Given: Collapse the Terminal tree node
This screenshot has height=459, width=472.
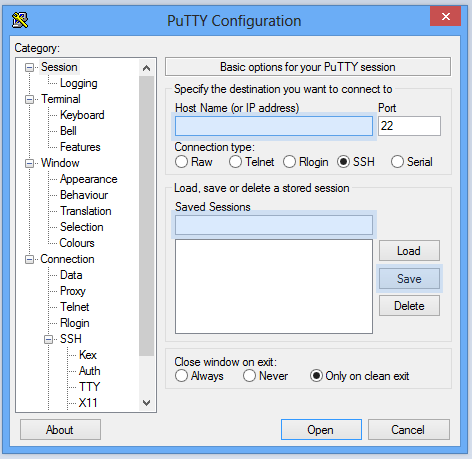Looking at the screenshot, I should [30, 100].
